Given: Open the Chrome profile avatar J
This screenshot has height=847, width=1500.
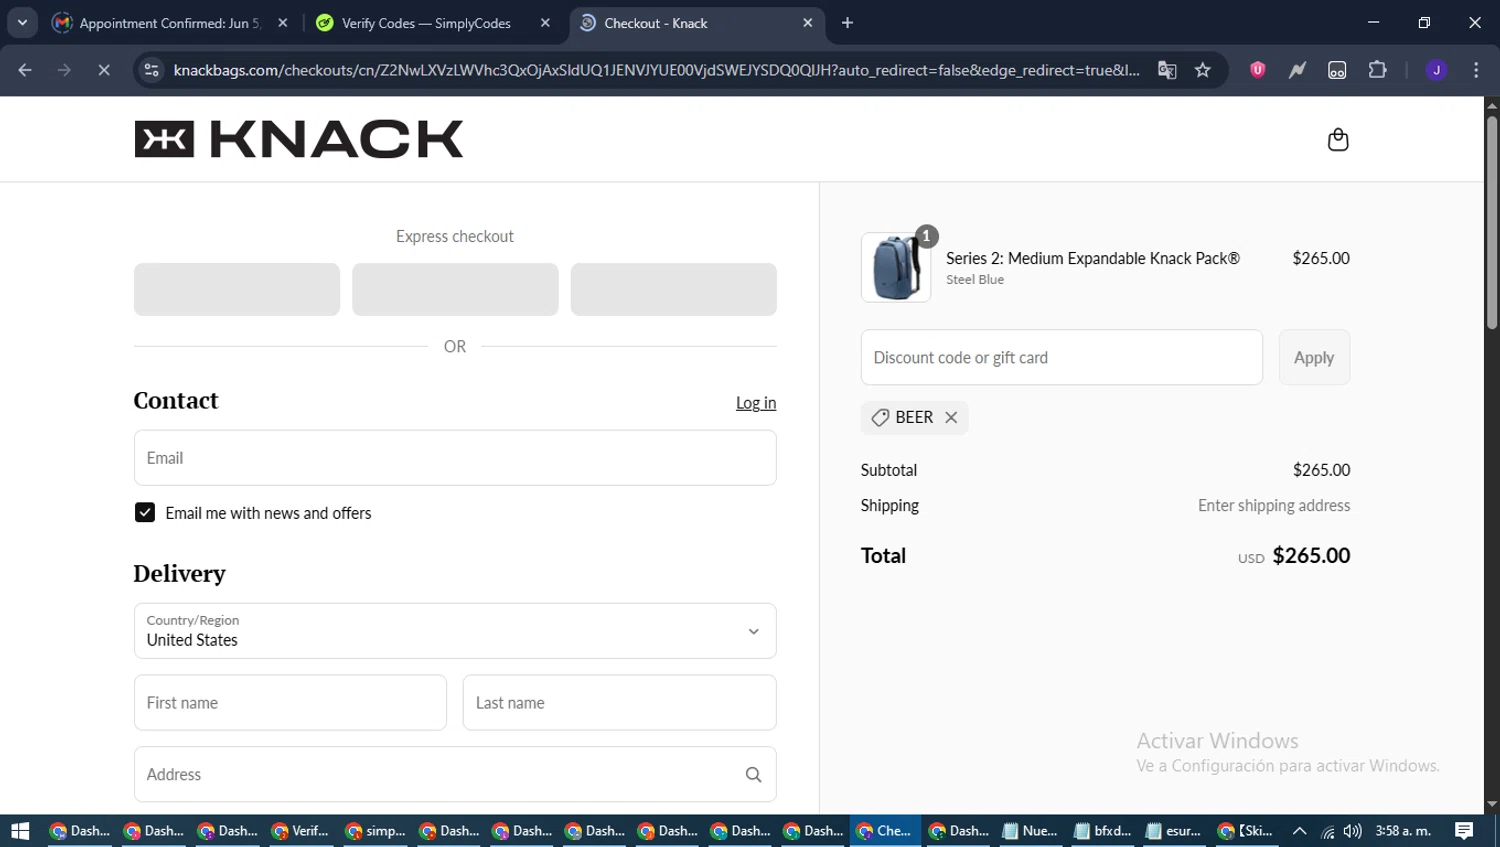Looking at the screenshot, I should point(1436,70).
